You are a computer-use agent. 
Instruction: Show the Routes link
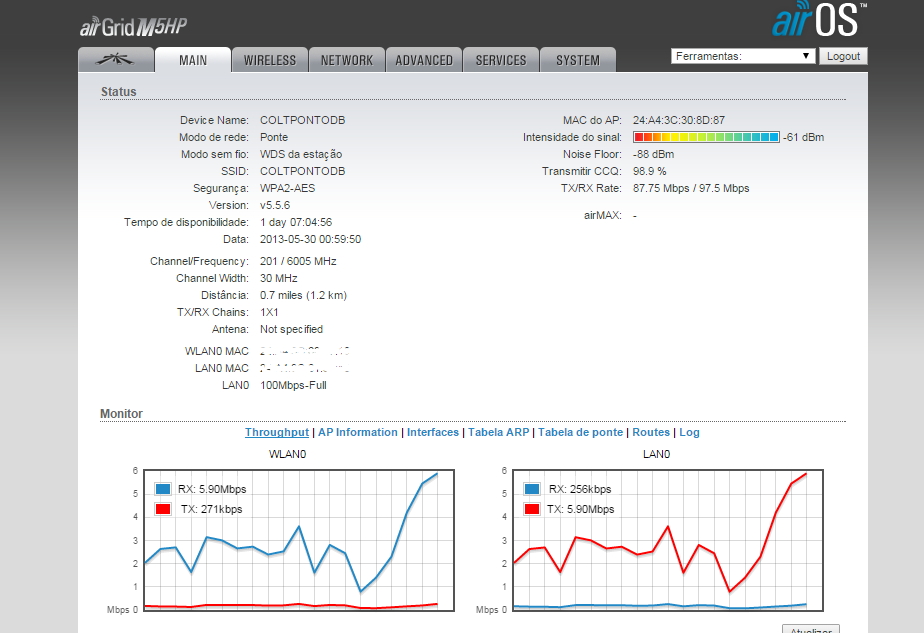(x=651, y=432)
